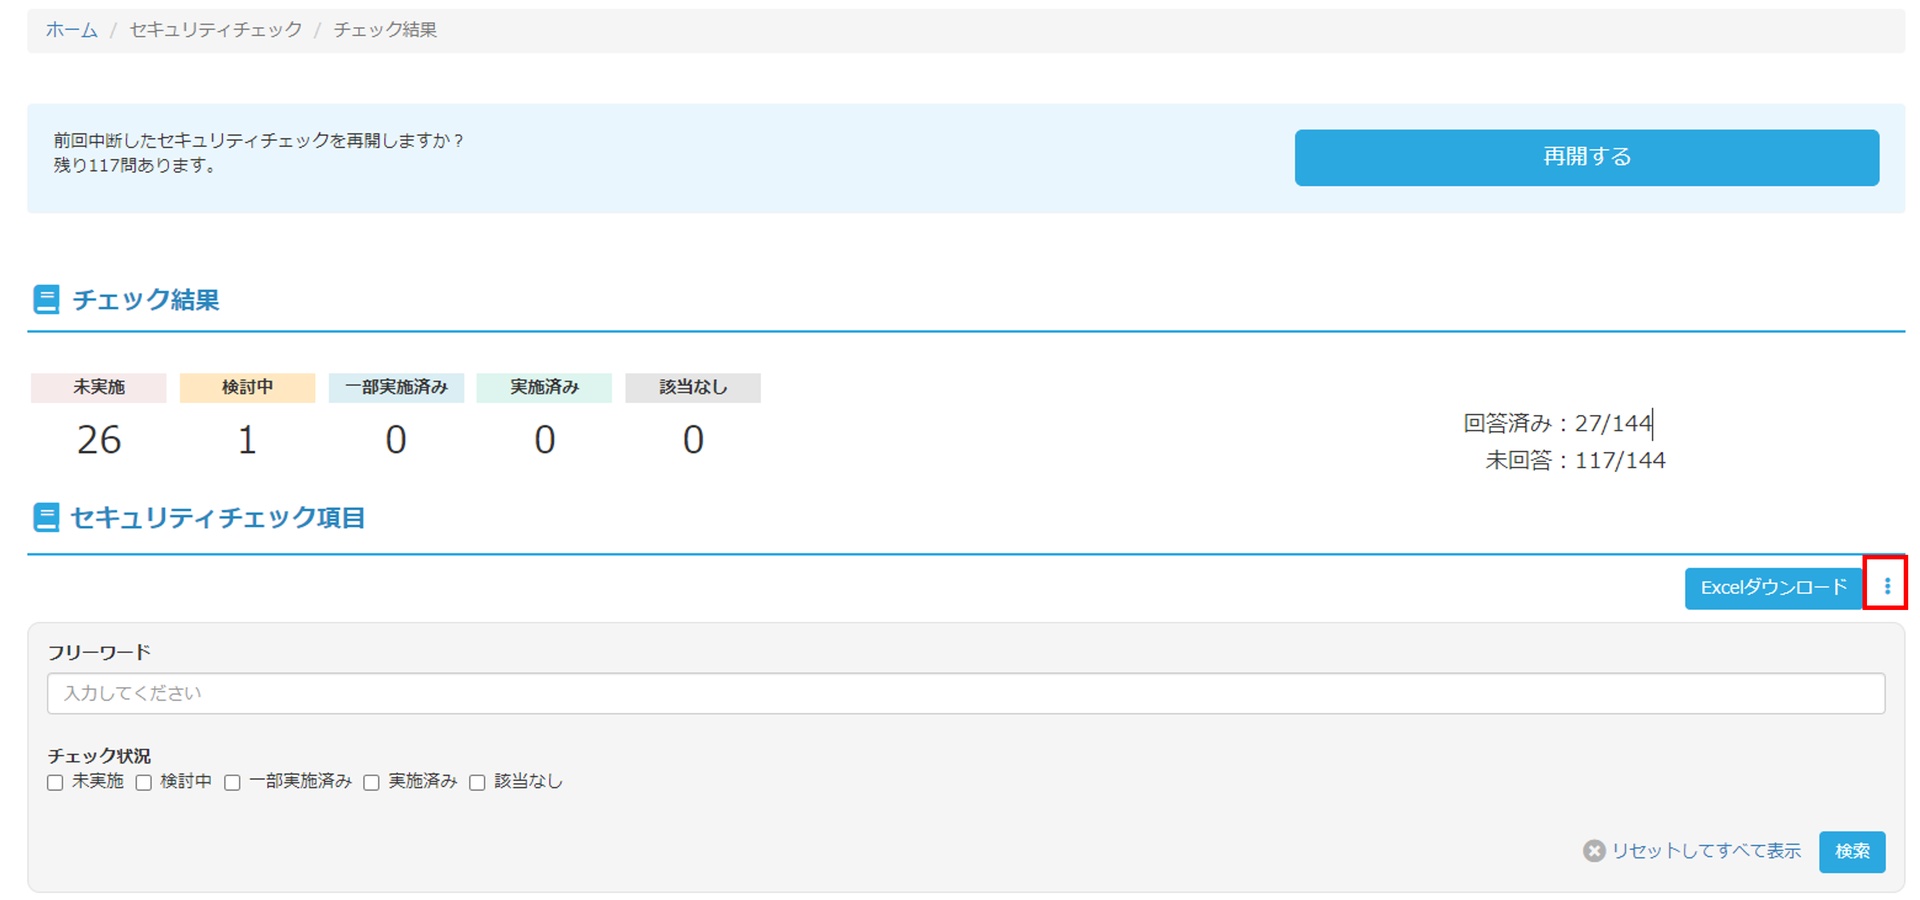Check the 実施済み checkbox
Image resolution: width=1920 pixels, height=900 pixels.
coord(371,783)
